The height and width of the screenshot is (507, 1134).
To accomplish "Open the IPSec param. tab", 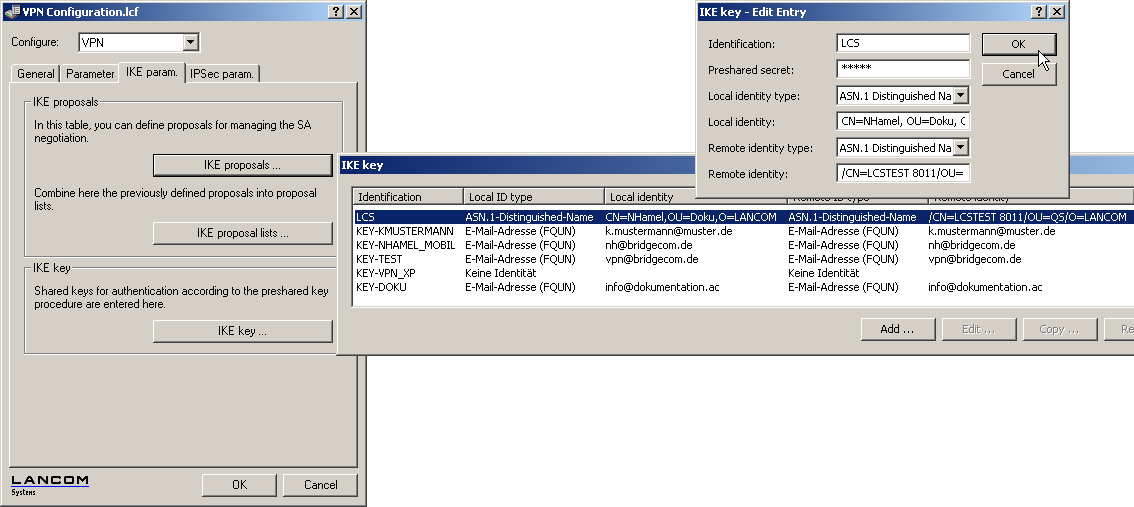I will (x=222, y=74).
